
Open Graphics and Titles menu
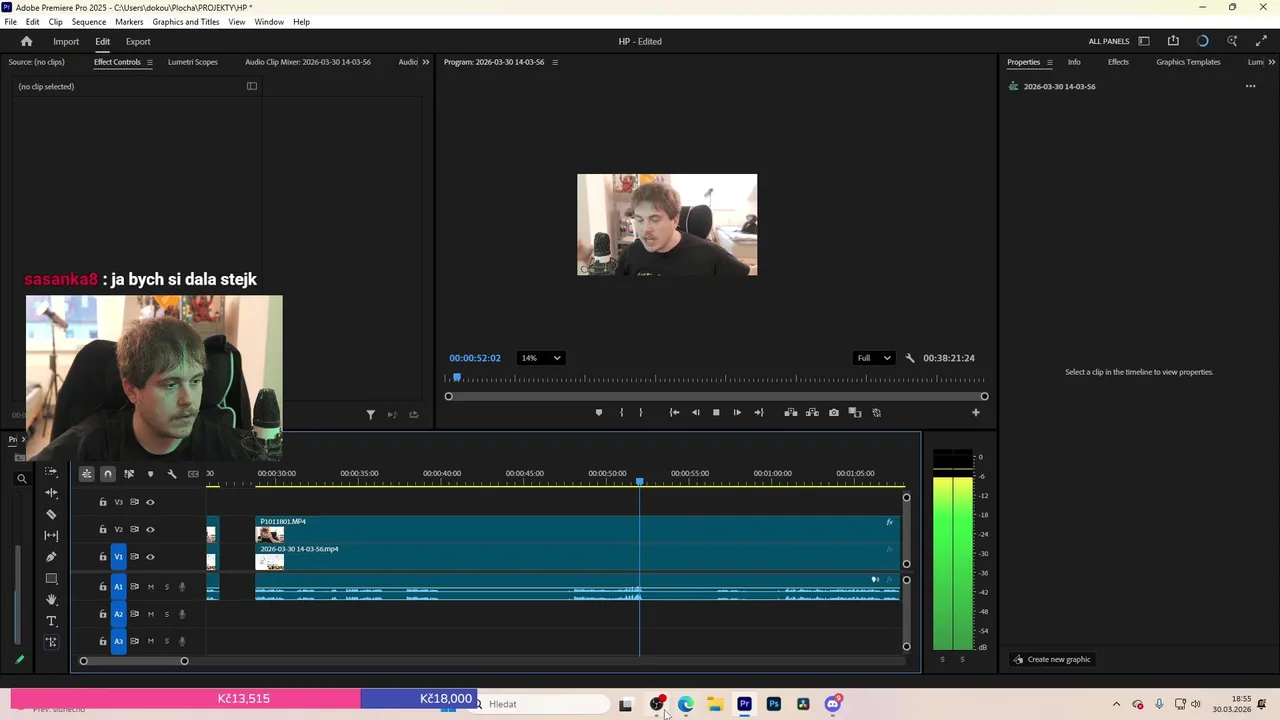pos(186,21)
